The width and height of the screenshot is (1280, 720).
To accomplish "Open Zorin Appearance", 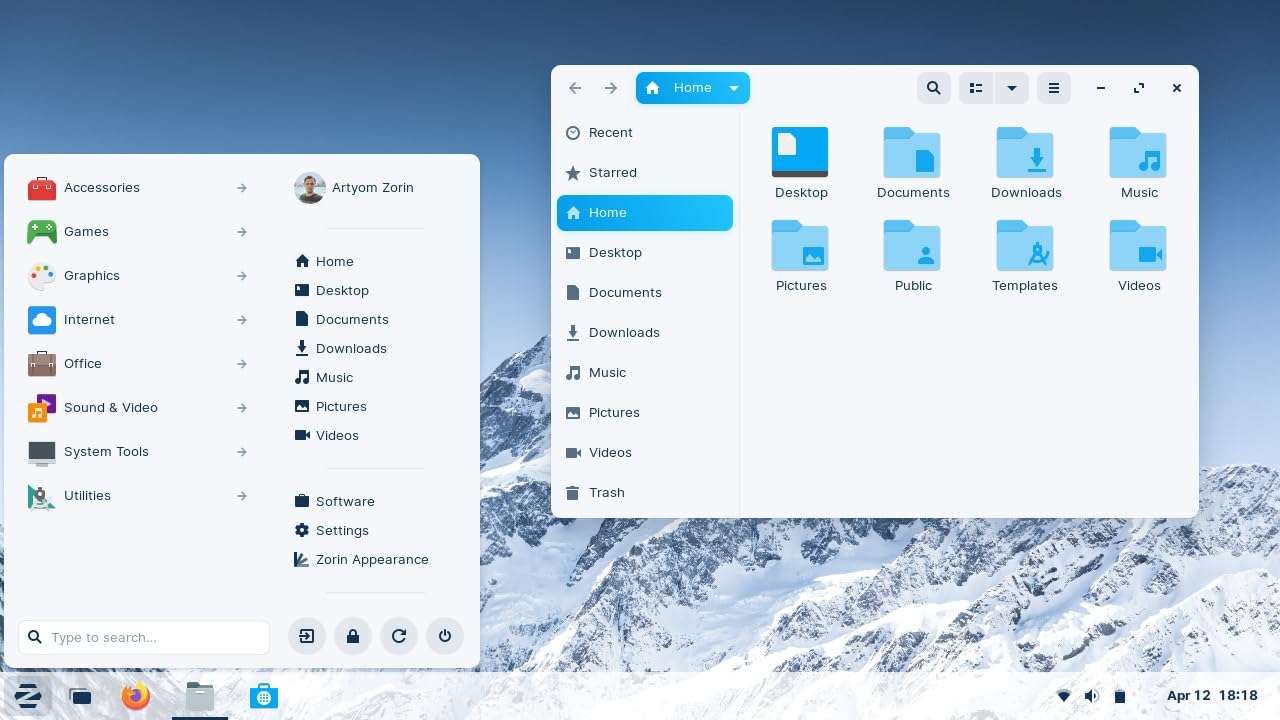I will pos(371,559).
